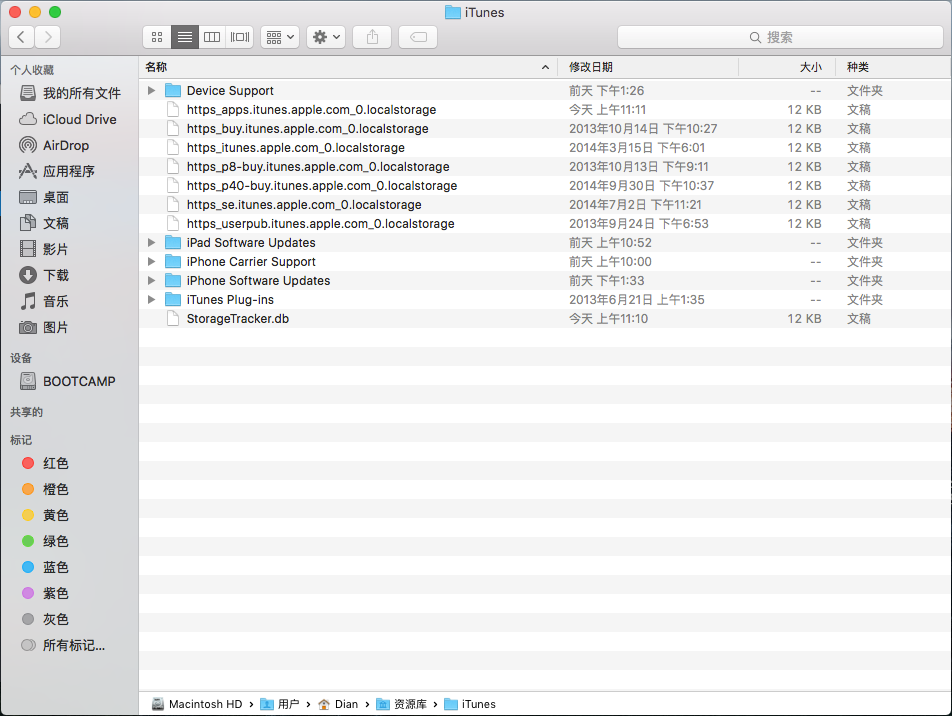This screenshot has height=716, width=952.
Task: Switch to column view in toolbar
Action: tap(212, 37)
